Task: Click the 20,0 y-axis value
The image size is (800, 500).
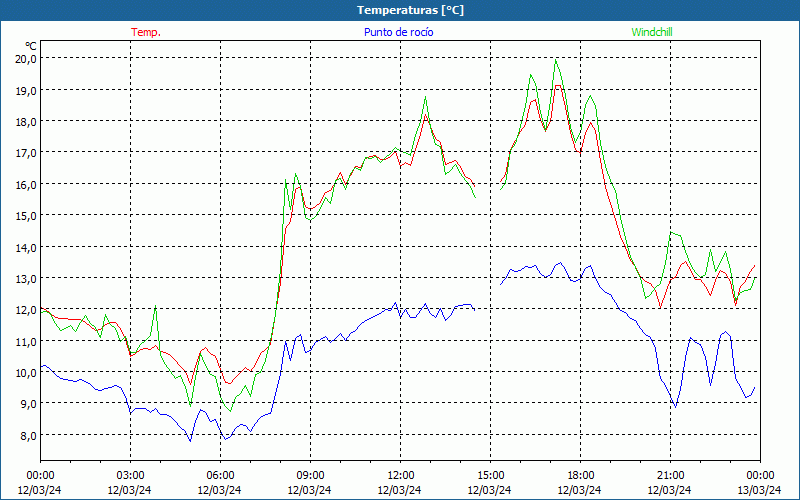Action: click(26, 59)
